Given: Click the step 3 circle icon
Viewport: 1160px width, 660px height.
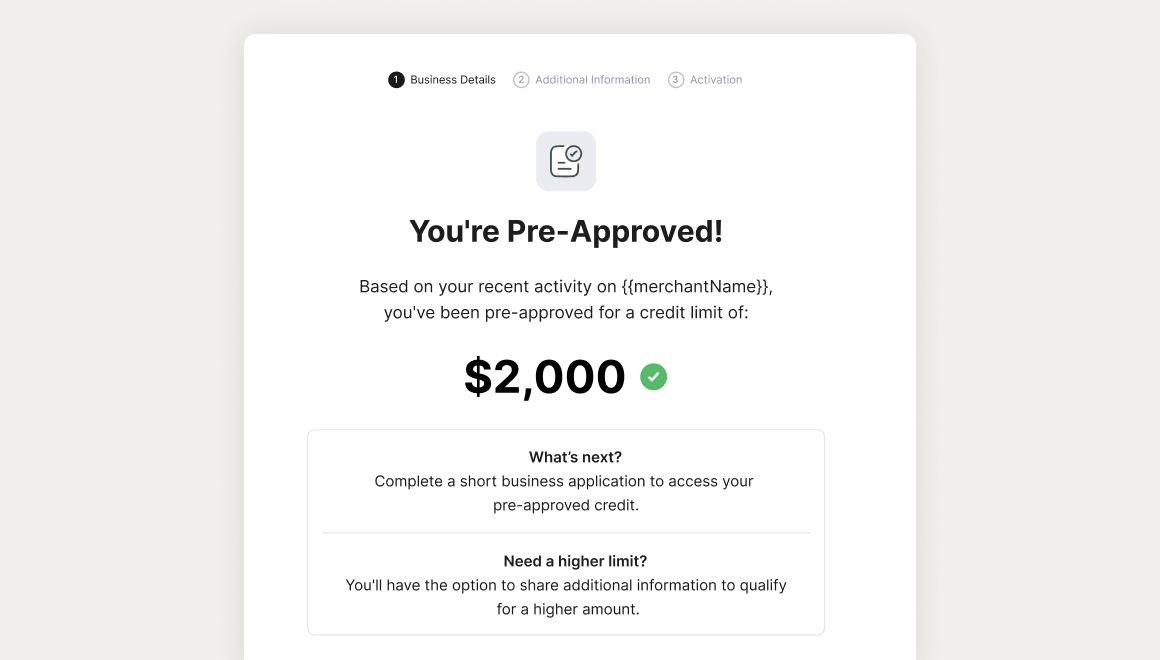Looking at the screenshot, I should 676,80.
